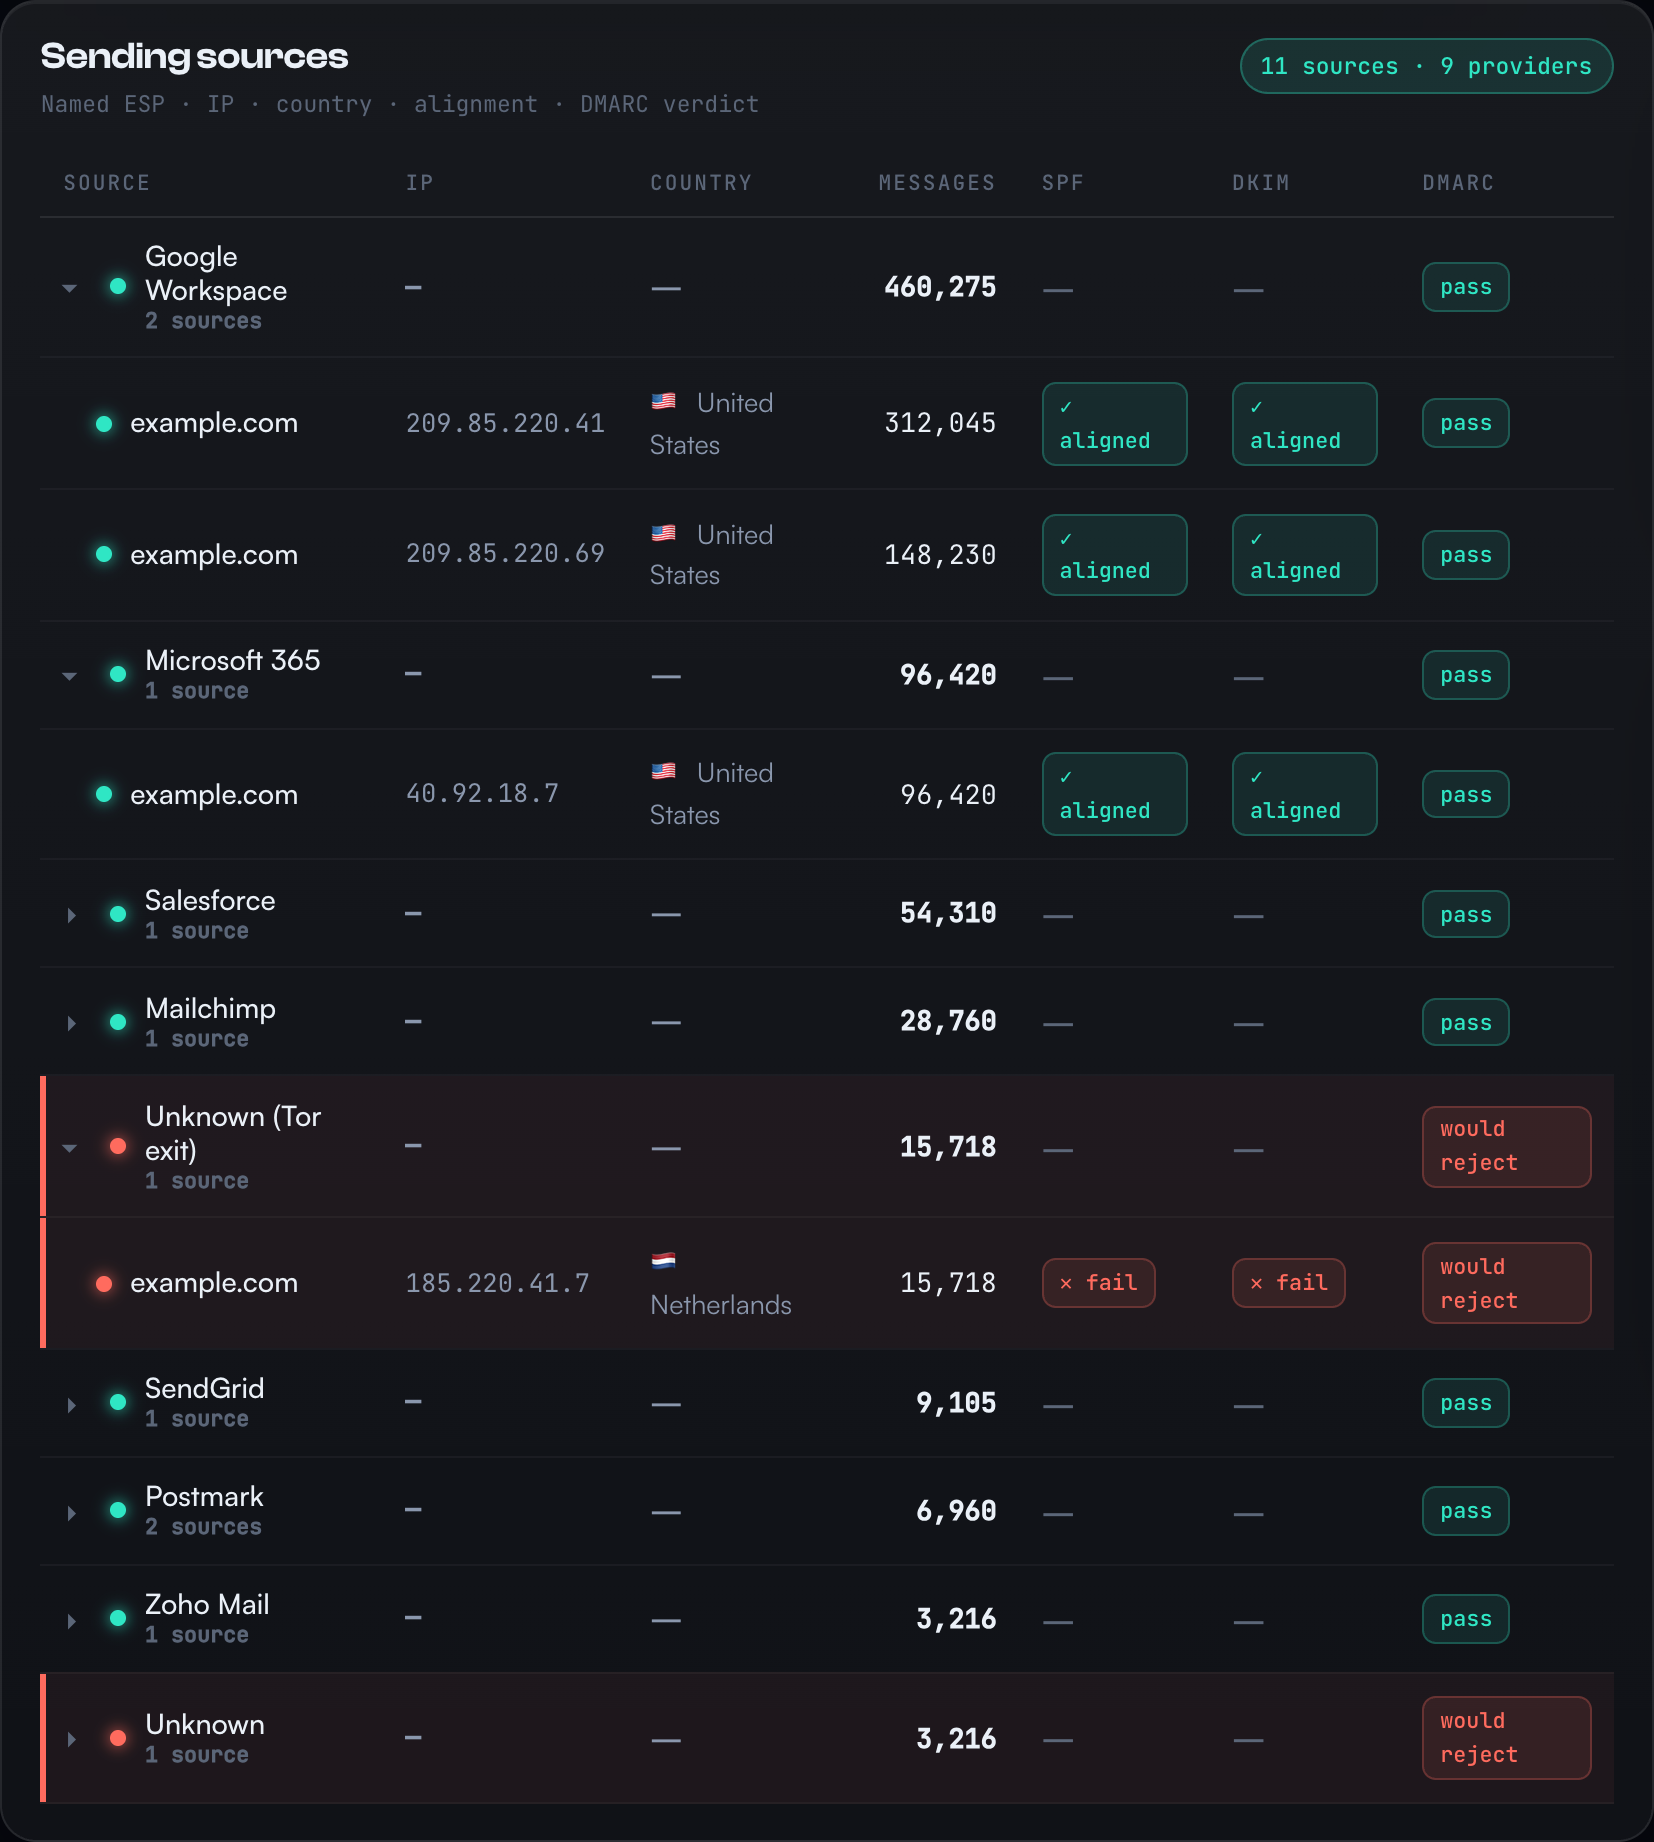Click the status dot on the 209.85.220.69 row

coord(104,554)
